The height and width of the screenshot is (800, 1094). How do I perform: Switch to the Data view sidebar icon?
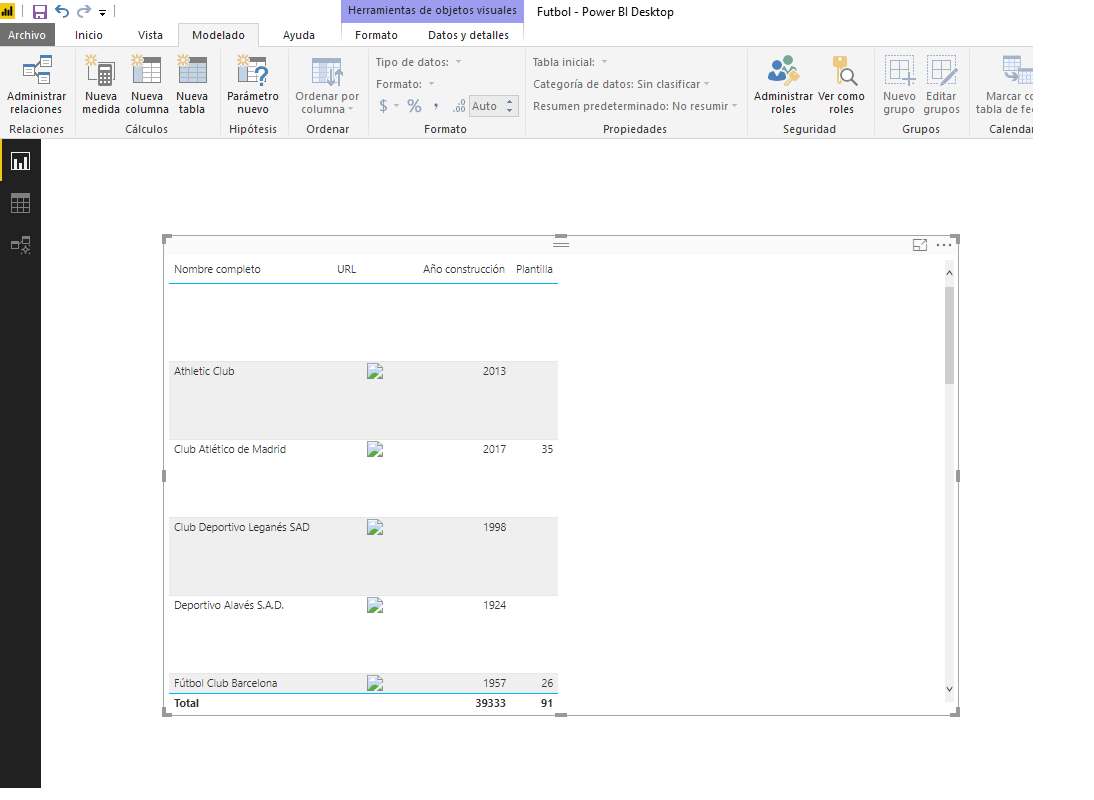pyautogui.click(x=19, y=203)
